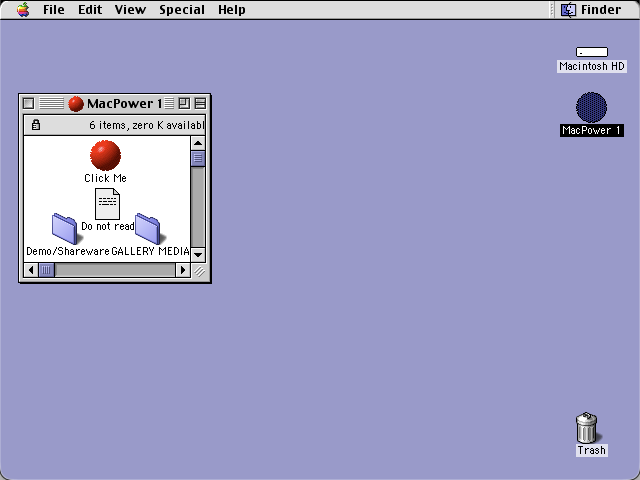The image size is (640, 480).
Task: Open the Special menu
Action: (182, 9)
